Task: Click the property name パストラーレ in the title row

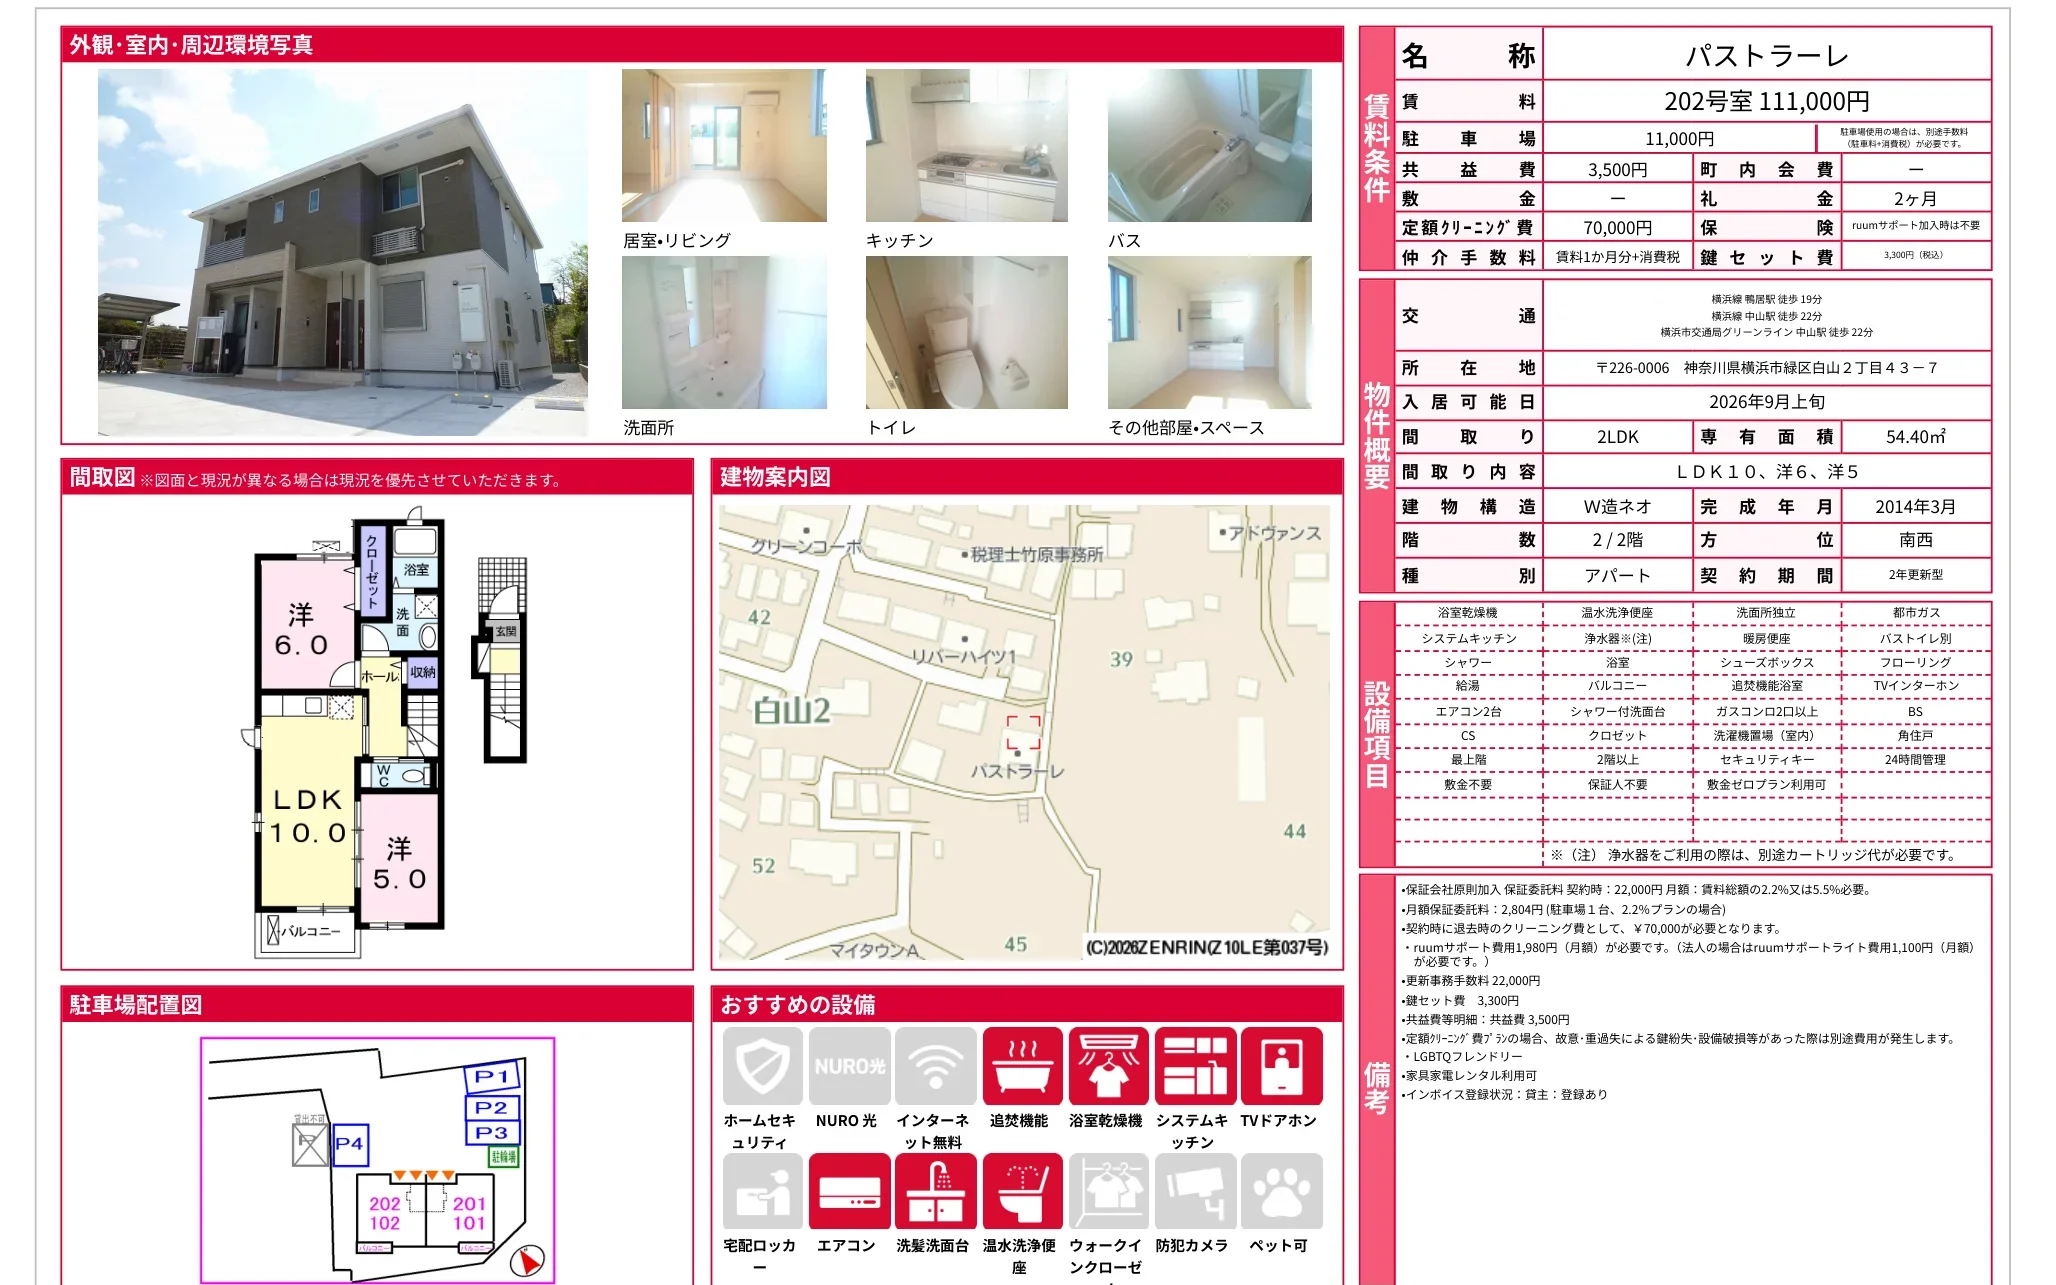Action: click(1766, 56)
